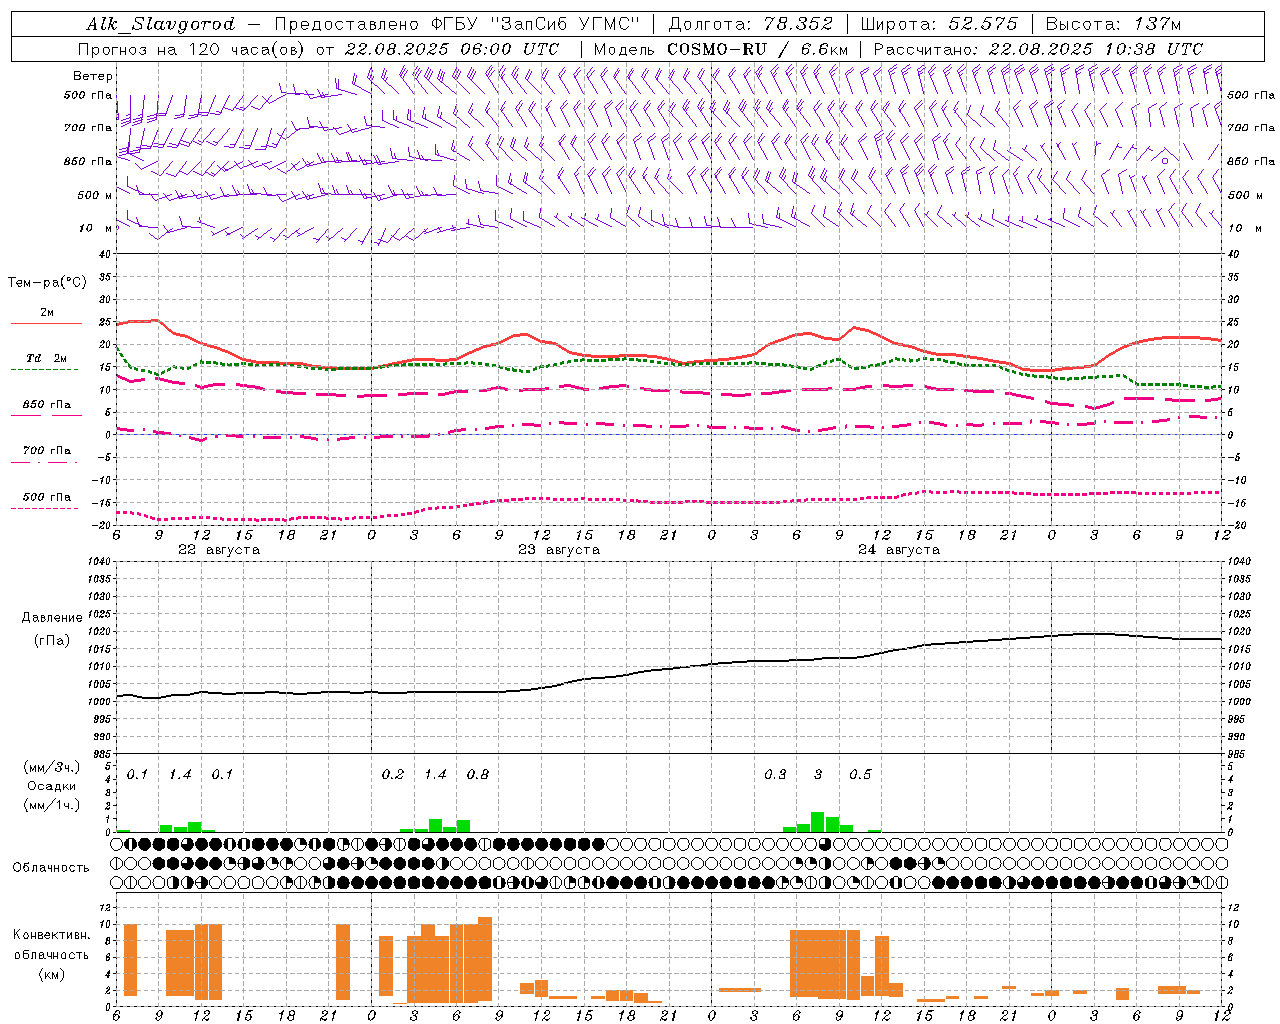The height and width of the screenshot is (1024, 1280).
Task: Click the '23 августа' date label
Action: 559,550
